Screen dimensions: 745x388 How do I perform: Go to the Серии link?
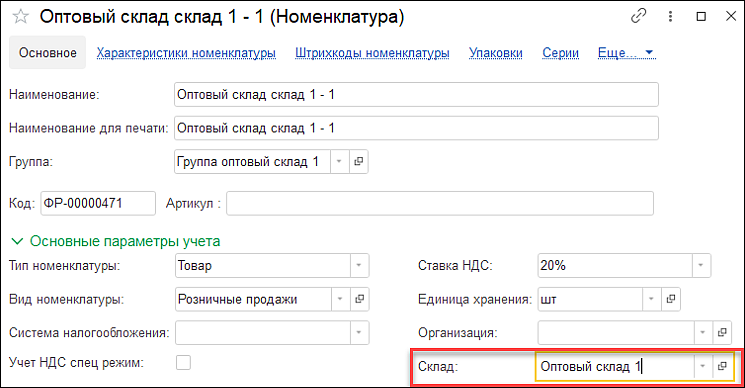[561, 53]
